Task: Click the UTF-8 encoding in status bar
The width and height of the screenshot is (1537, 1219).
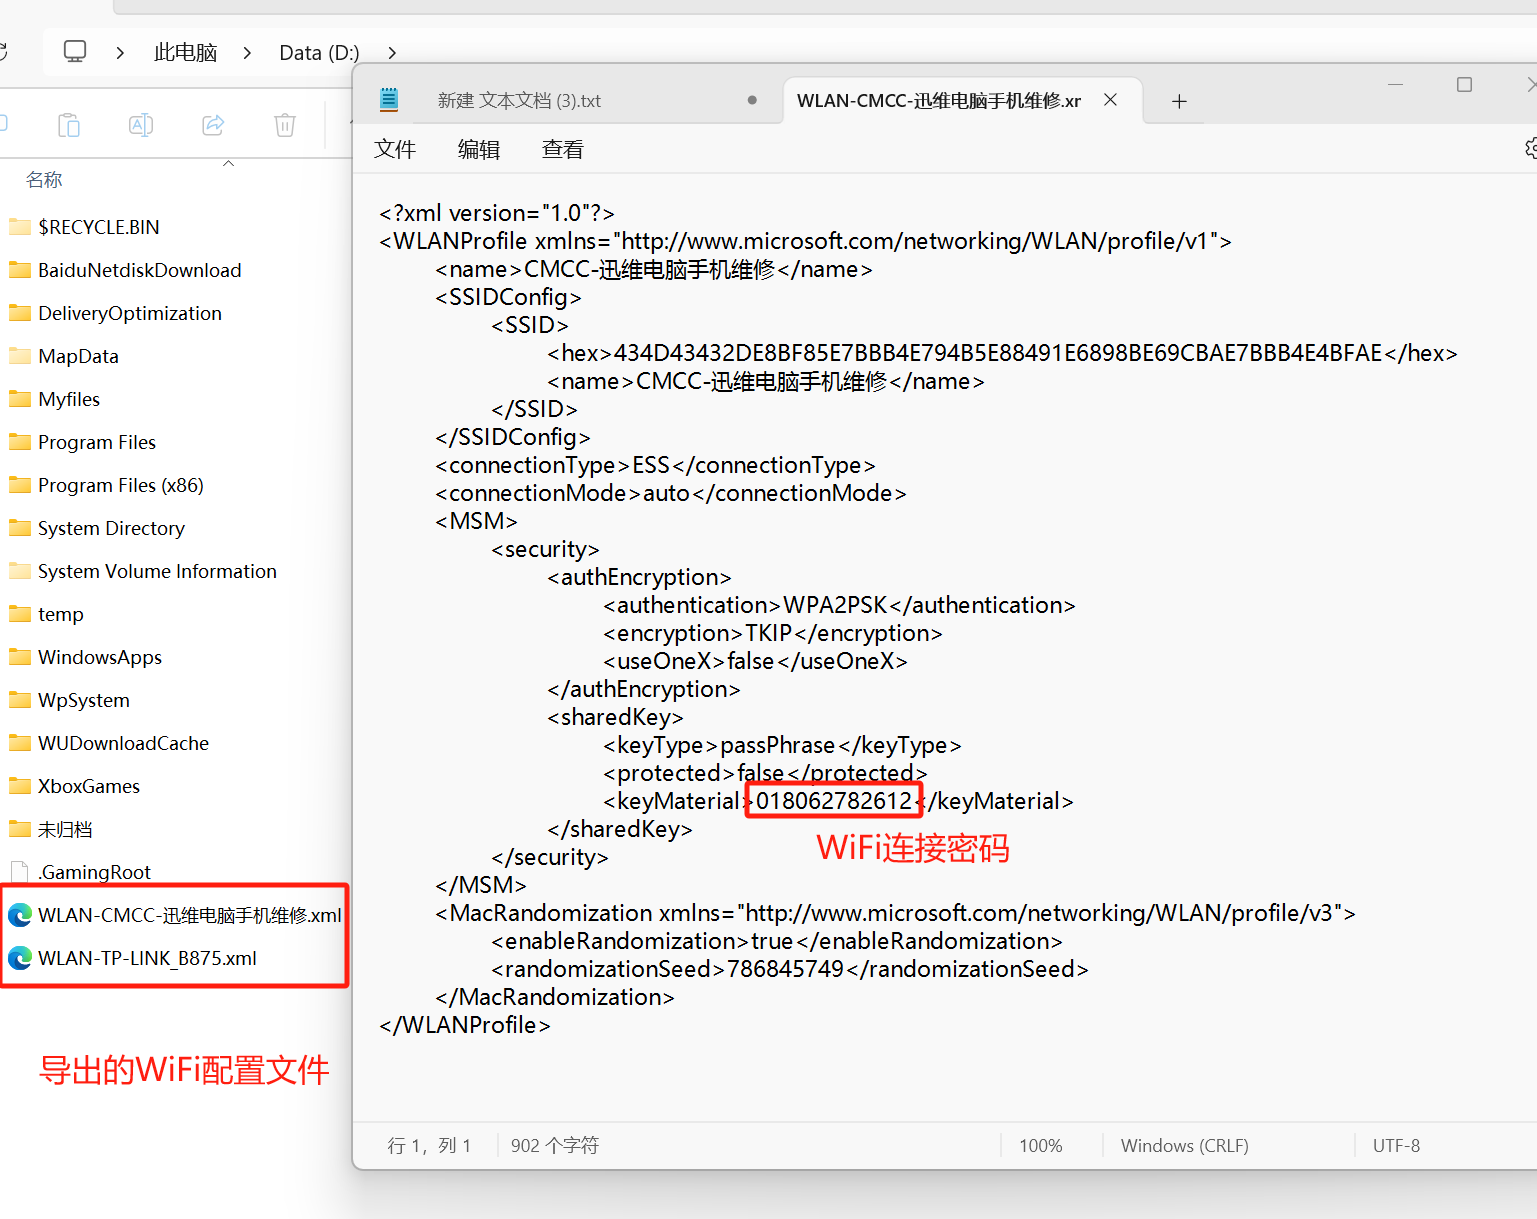Action: point(1396,1146)
